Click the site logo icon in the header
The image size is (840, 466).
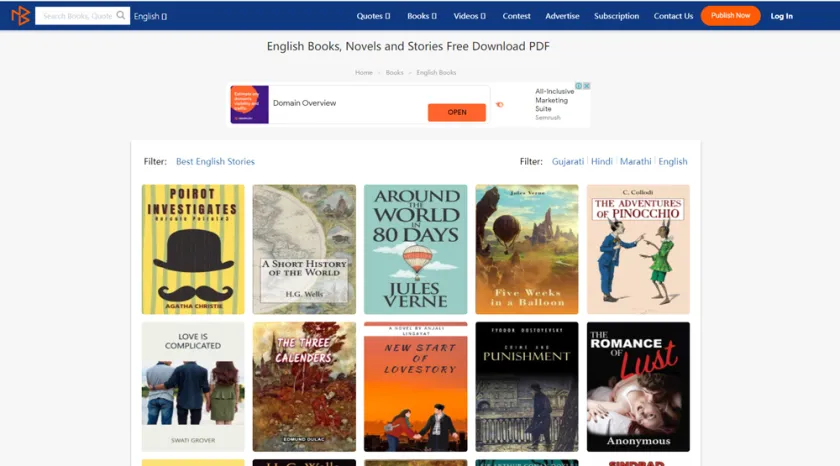[x=20, y=16]
